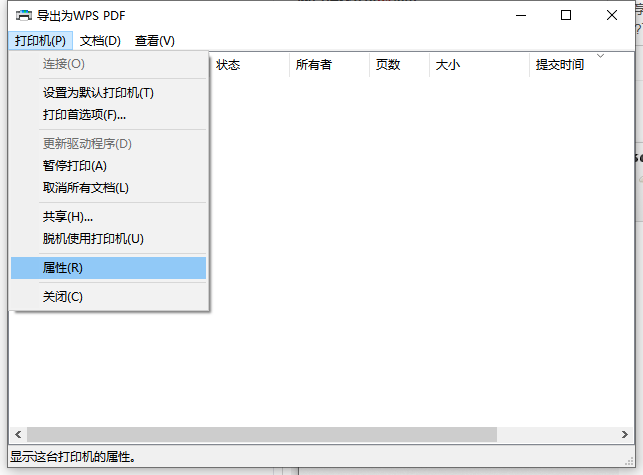The image size is (643, 475).
Task: Maximize the print queue window
Action: pyautogui.click(x=566, y=15)
